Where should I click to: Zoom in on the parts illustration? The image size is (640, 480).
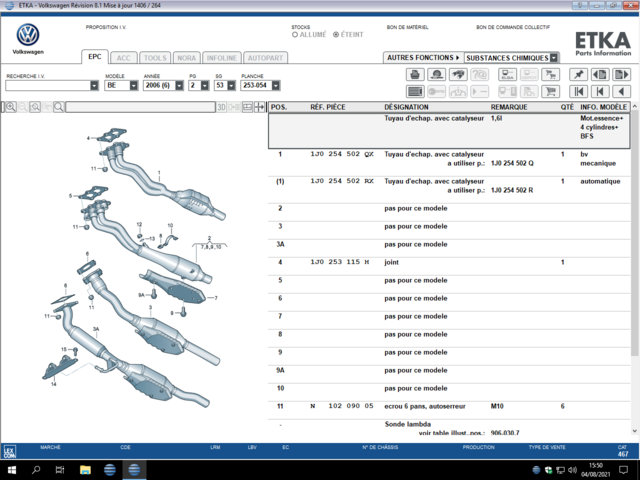[11, 107]
